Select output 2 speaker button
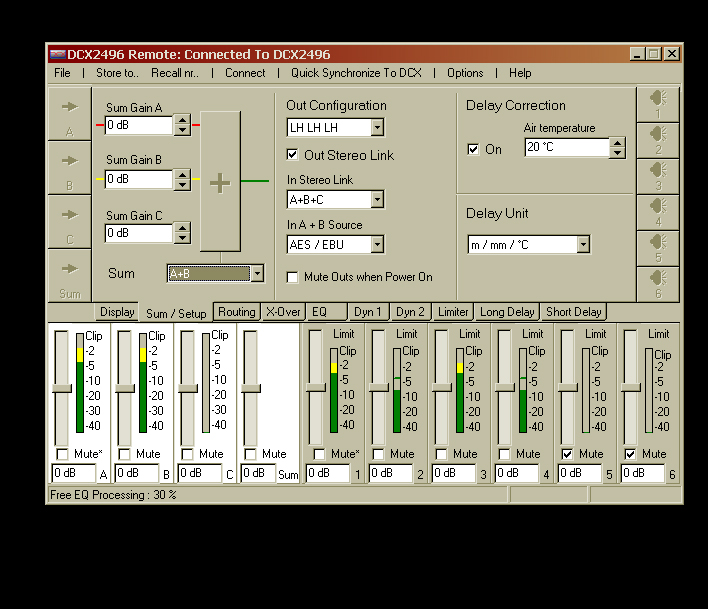708x609 pixels. coord(658,140)
